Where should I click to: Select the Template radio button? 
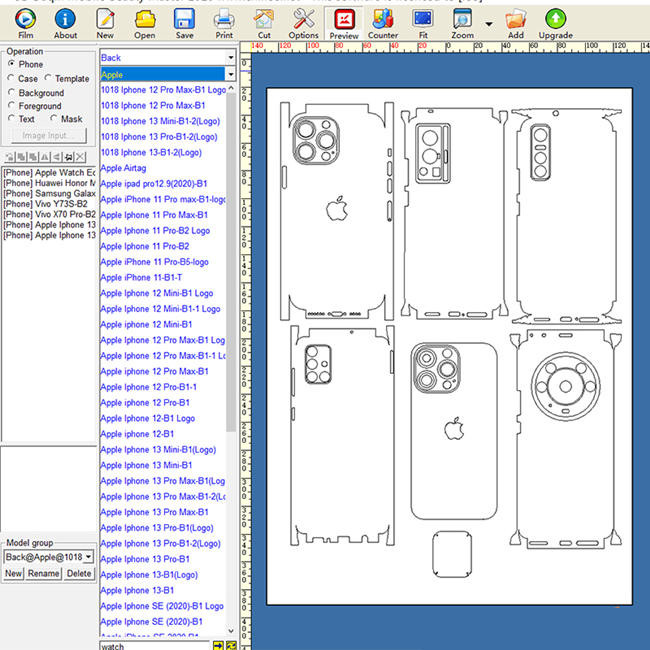click(x=48, y=78)
